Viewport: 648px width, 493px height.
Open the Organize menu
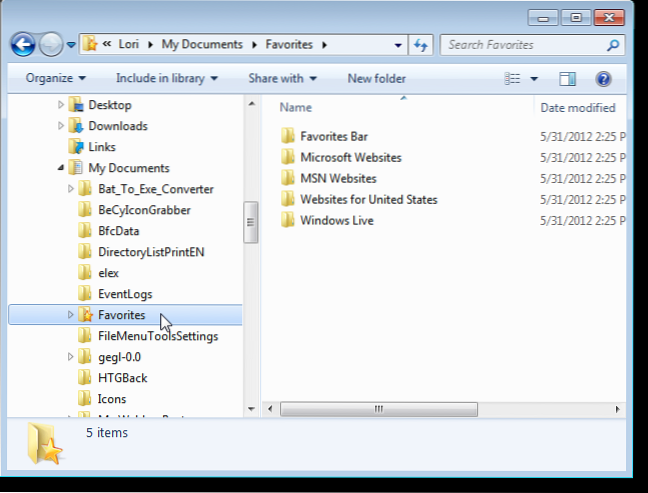55,78
